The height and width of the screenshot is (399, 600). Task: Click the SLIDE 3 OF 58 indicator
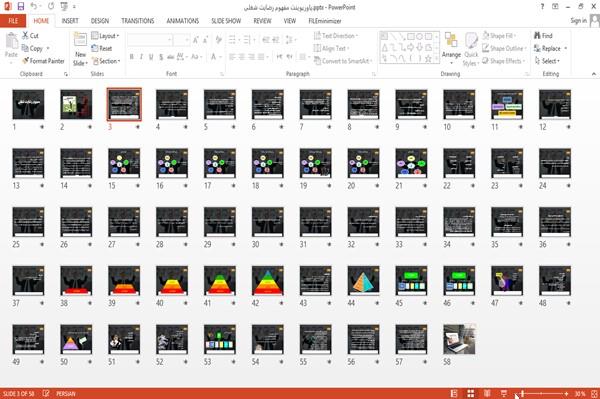click(18, 393)
